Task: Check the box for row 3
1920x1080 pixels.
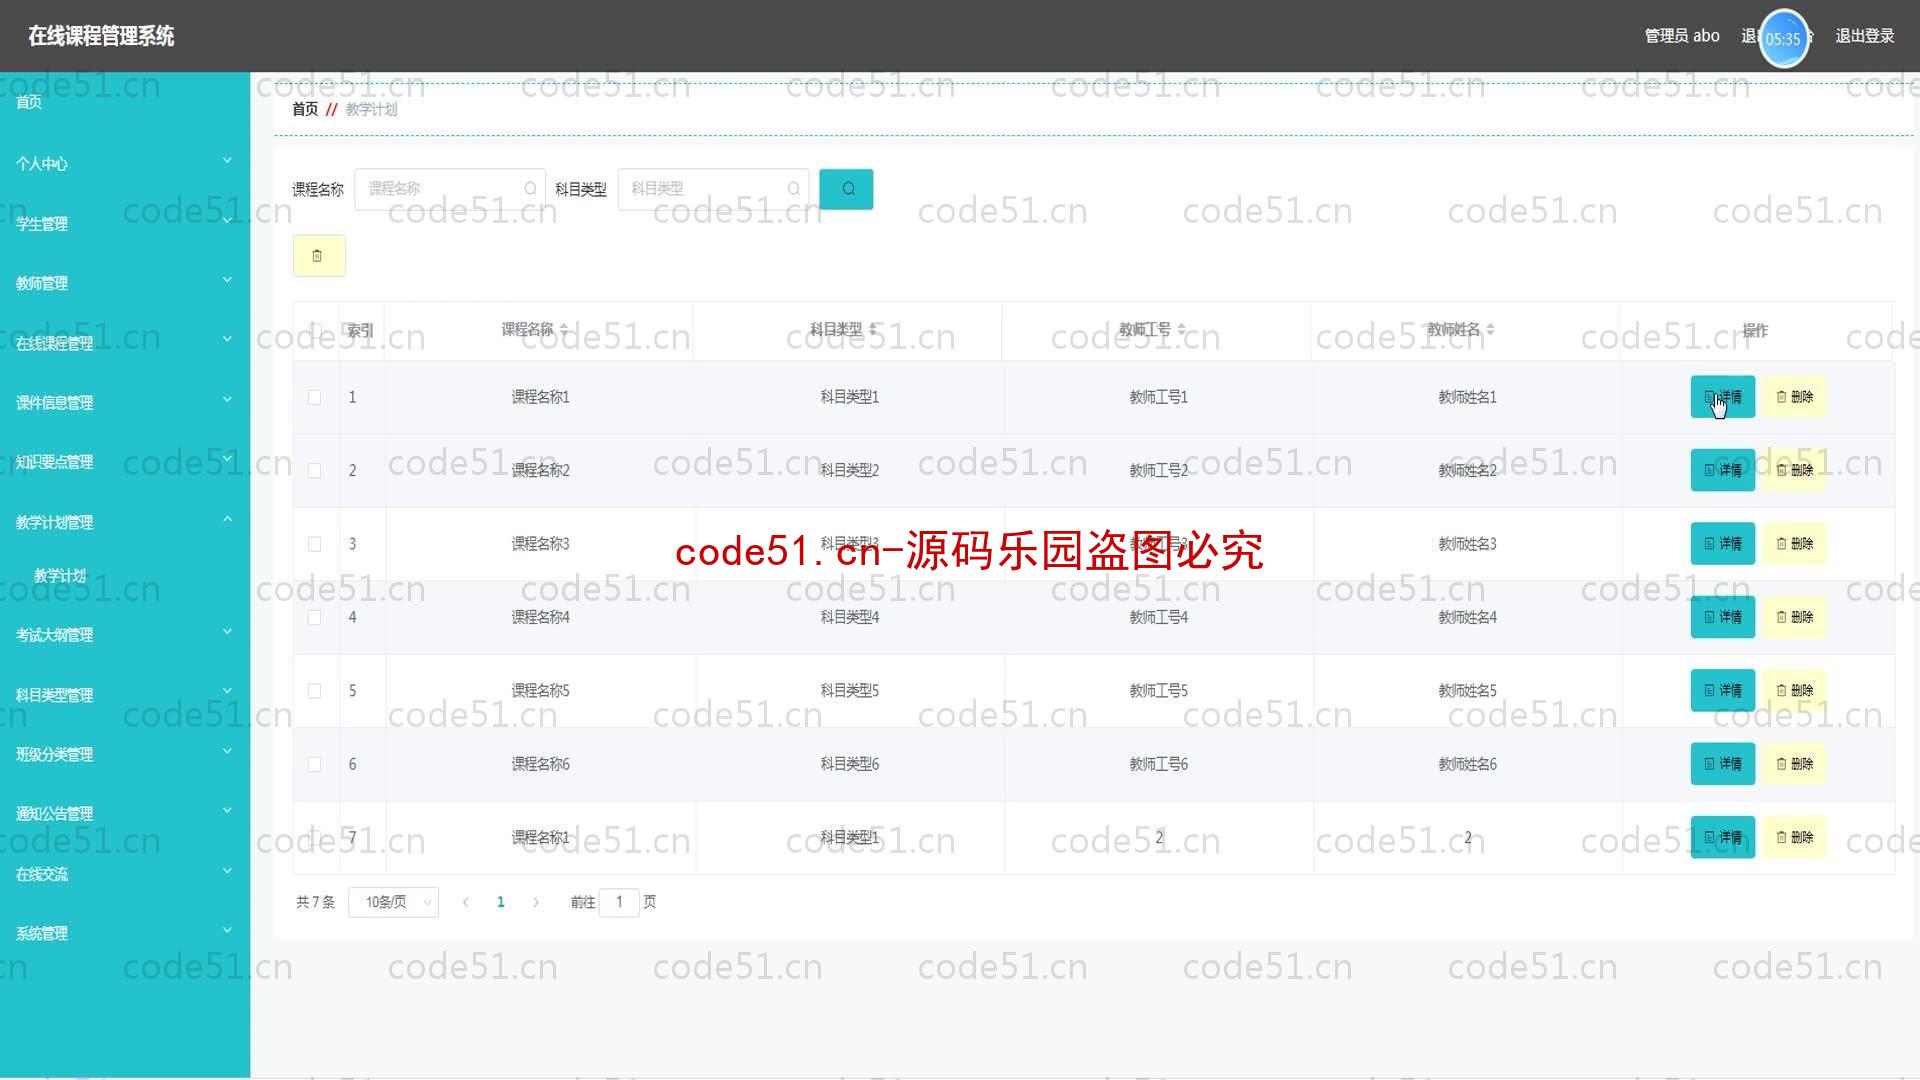Action: pos(314,544)
